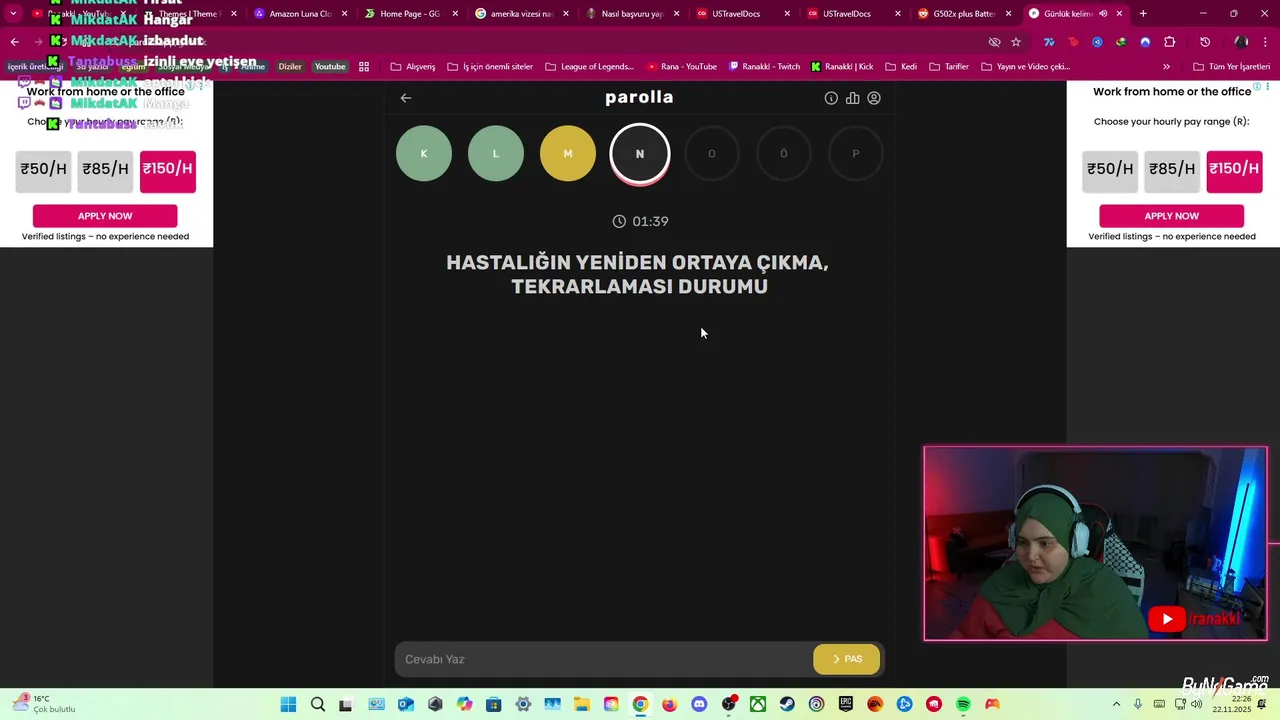Open Steam from the taskbar
This screenshot has width=1280, height=720.
tap(788, 705)
